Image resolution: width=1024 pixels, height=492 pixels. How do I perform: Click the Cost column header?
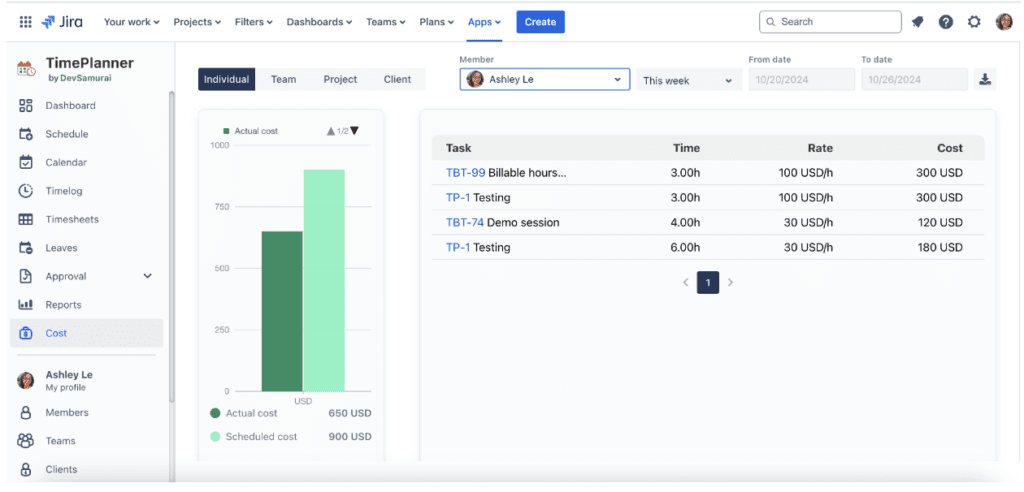pyautogui.click(x=950, y=148)
